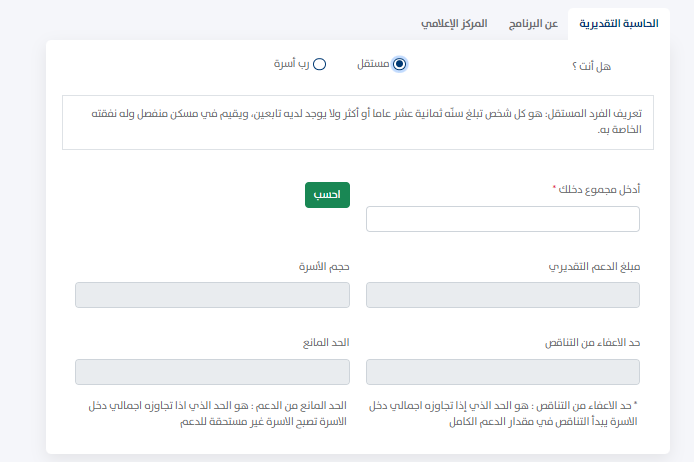Click the مستقل option label text
Viewport: 694px width, 462px height.
tap(373, 64)
